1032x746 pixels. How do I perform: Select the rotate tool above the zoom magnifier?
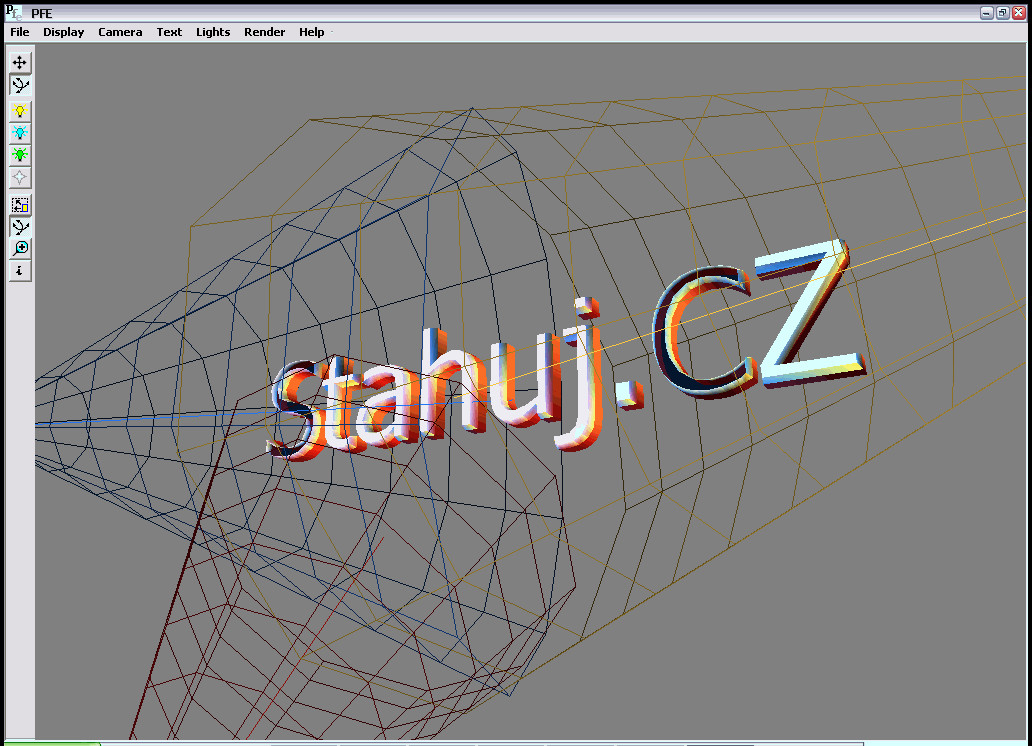[x=20, y=227]
